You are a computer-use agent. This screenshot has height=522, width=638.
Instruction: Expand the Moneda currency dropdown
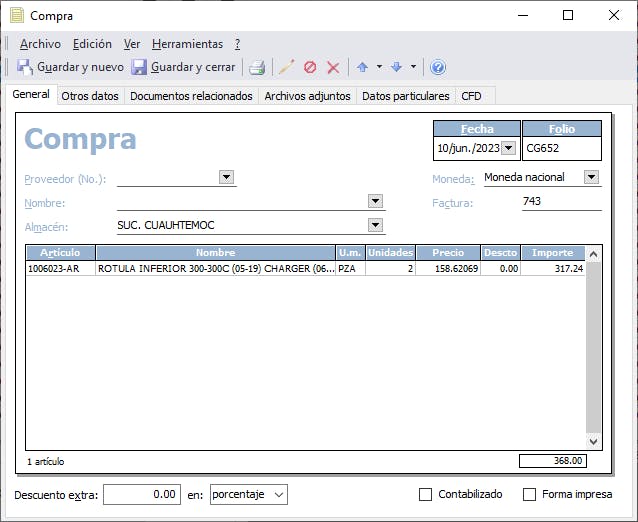(x=591, y=177)
